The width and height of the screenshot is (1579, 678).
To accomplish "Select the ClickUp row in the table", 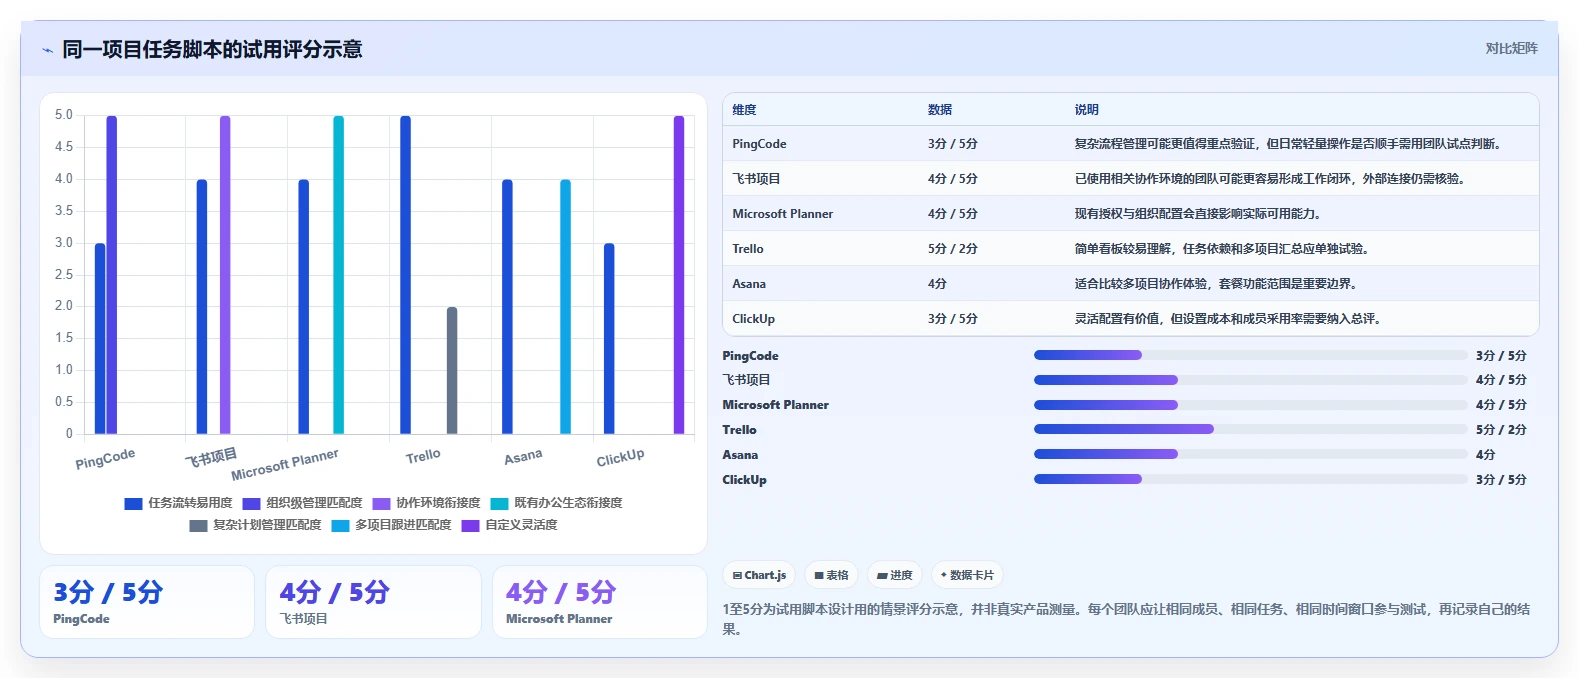I will pos(1131,319).
